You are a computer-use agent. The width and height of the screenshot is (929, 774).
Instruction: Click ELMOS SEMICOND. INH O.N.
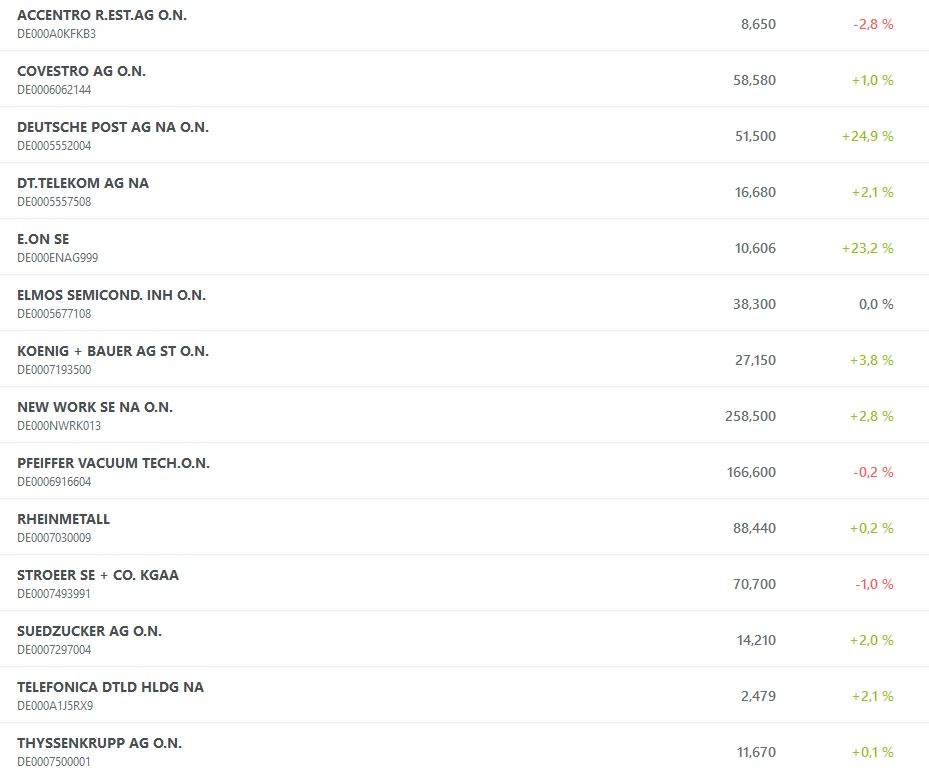coord(112,296)
